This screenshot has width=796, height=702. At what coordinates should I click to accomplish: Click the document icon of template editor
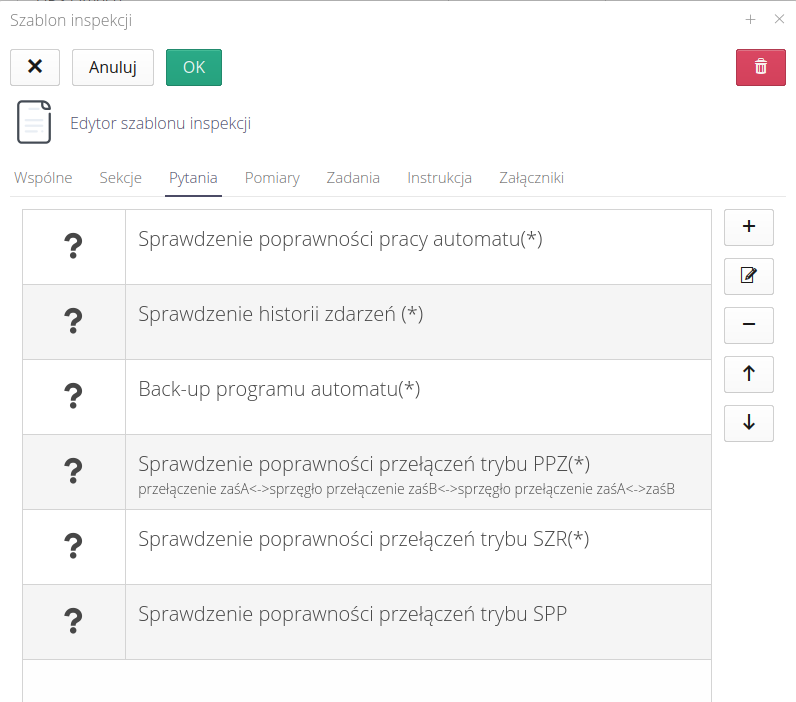tap(34, 123)
